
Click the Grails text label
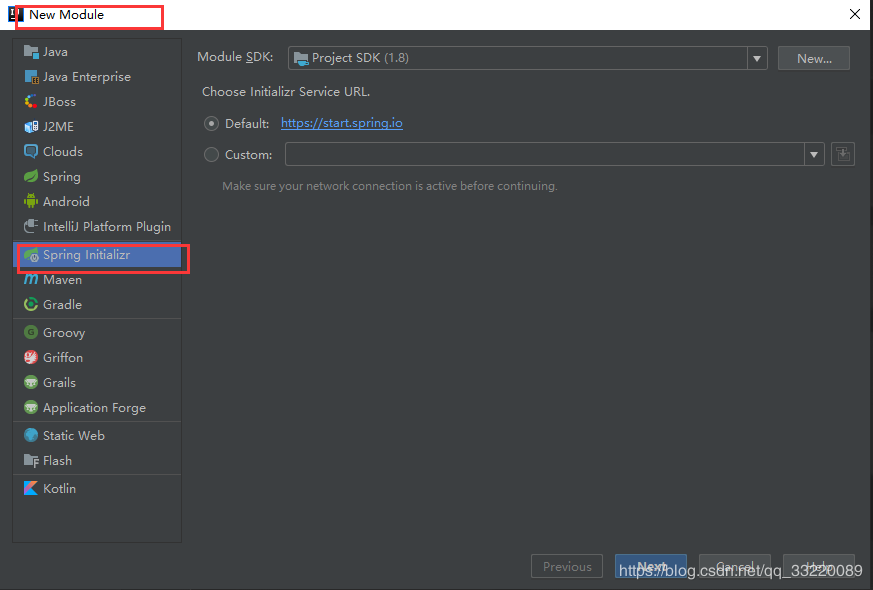tap(60, 382)
